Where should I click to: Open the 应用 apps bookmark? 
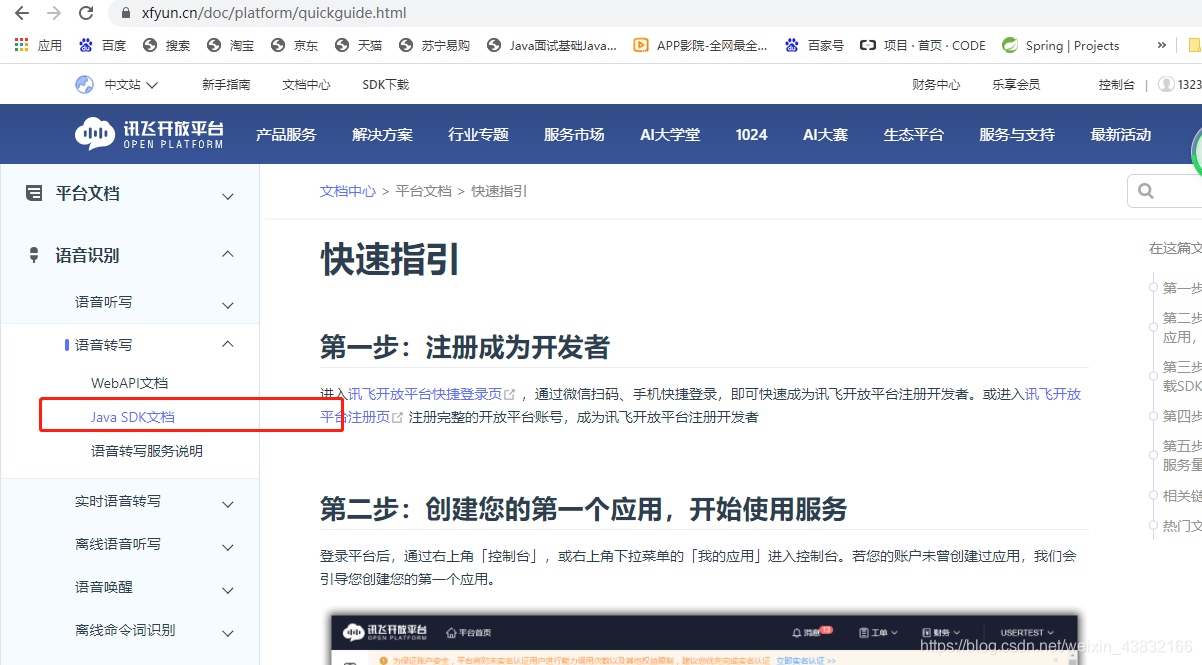click(x=39, y=45)
